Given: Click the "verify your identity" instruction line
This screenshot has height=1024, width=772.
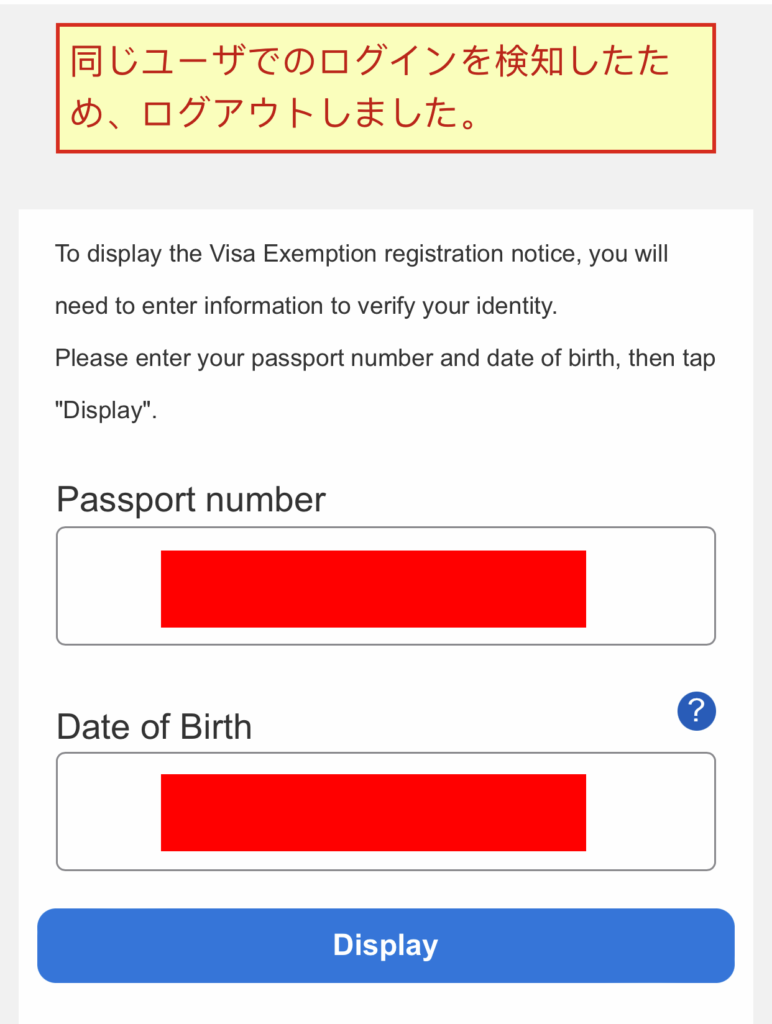Looking at the screenshot, I should 306,306.
